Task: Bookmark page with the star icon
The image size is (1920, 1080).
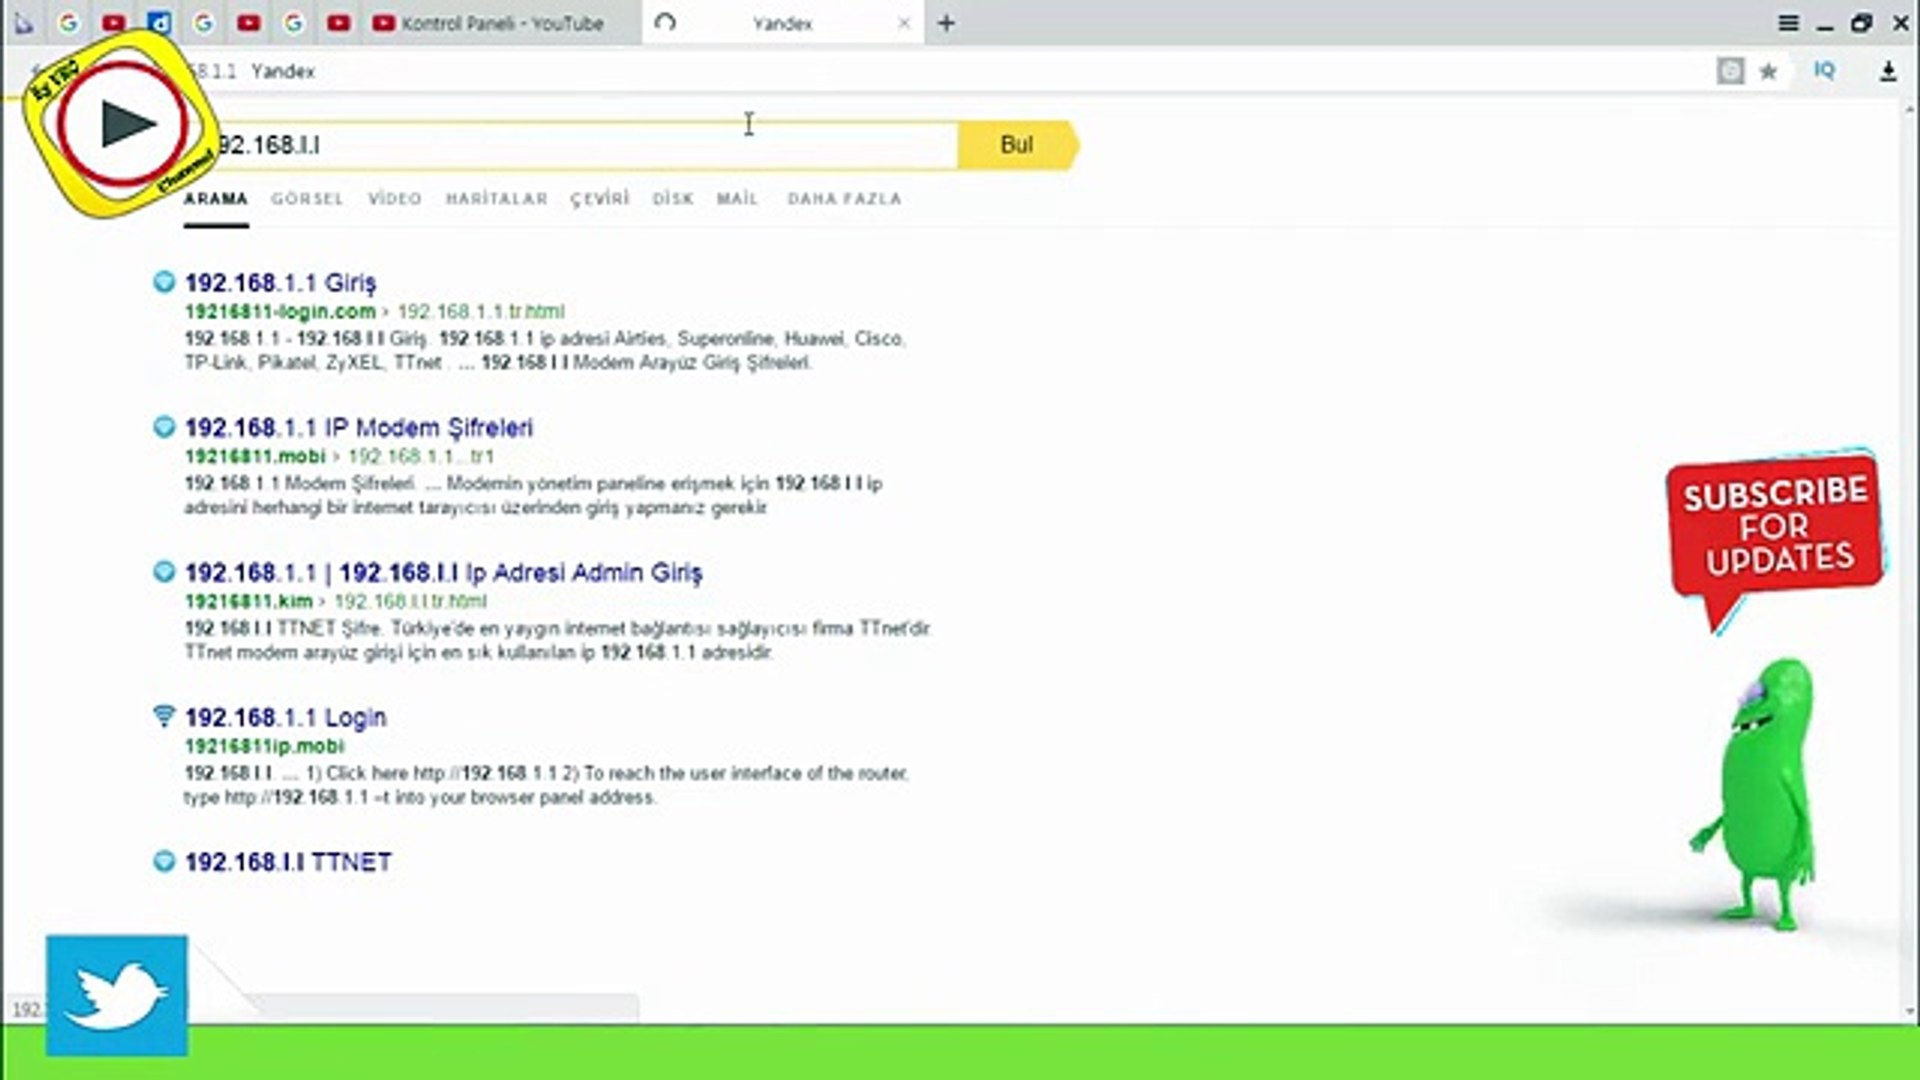Action: coord(1768,71)
